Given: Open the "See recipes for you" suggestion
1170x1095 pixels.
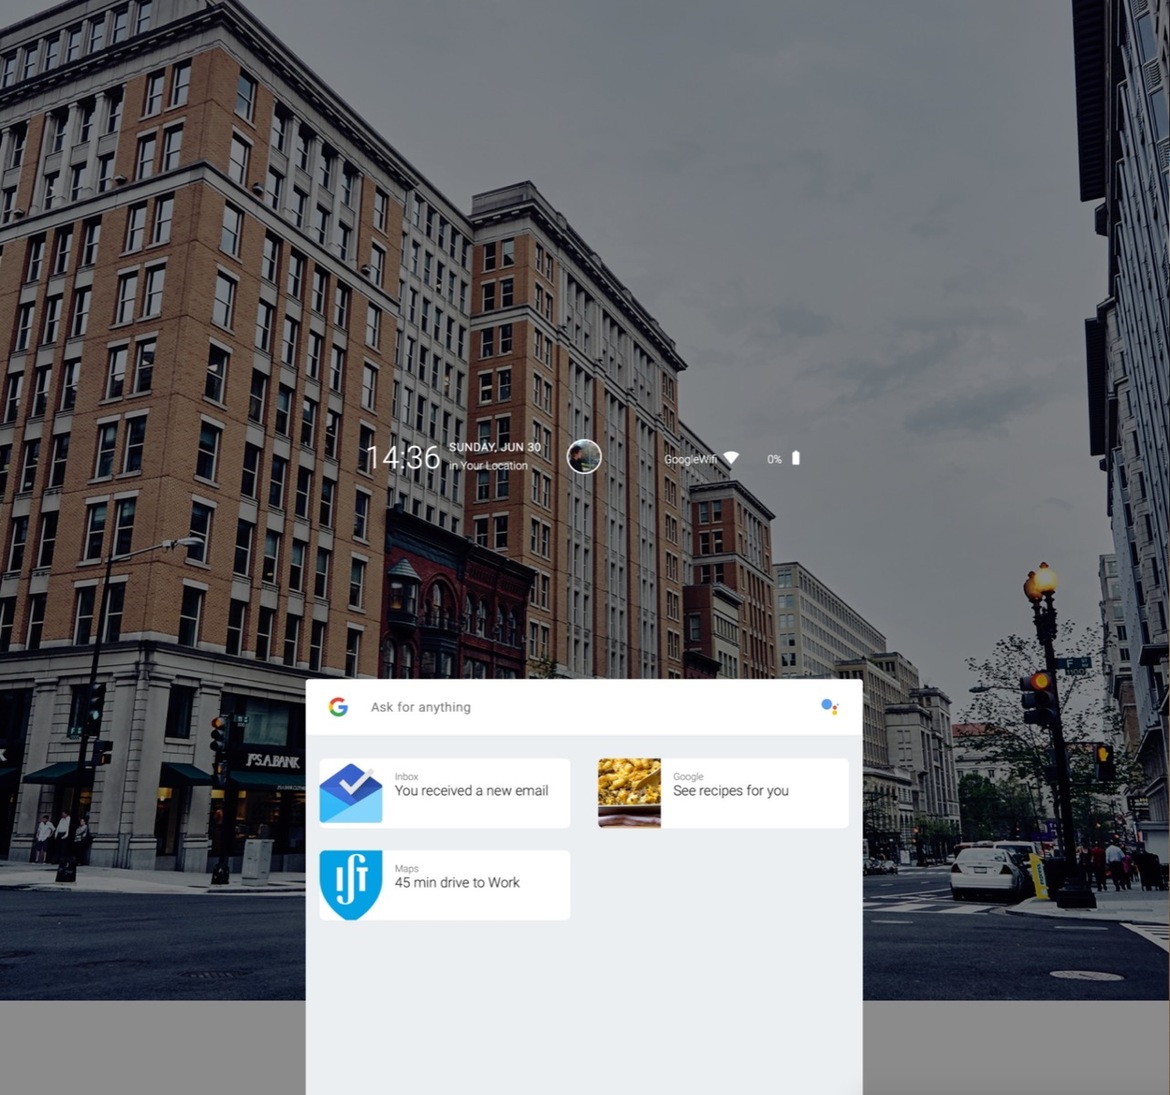Looking at the screenshot, I should click(x=731, y=791).
